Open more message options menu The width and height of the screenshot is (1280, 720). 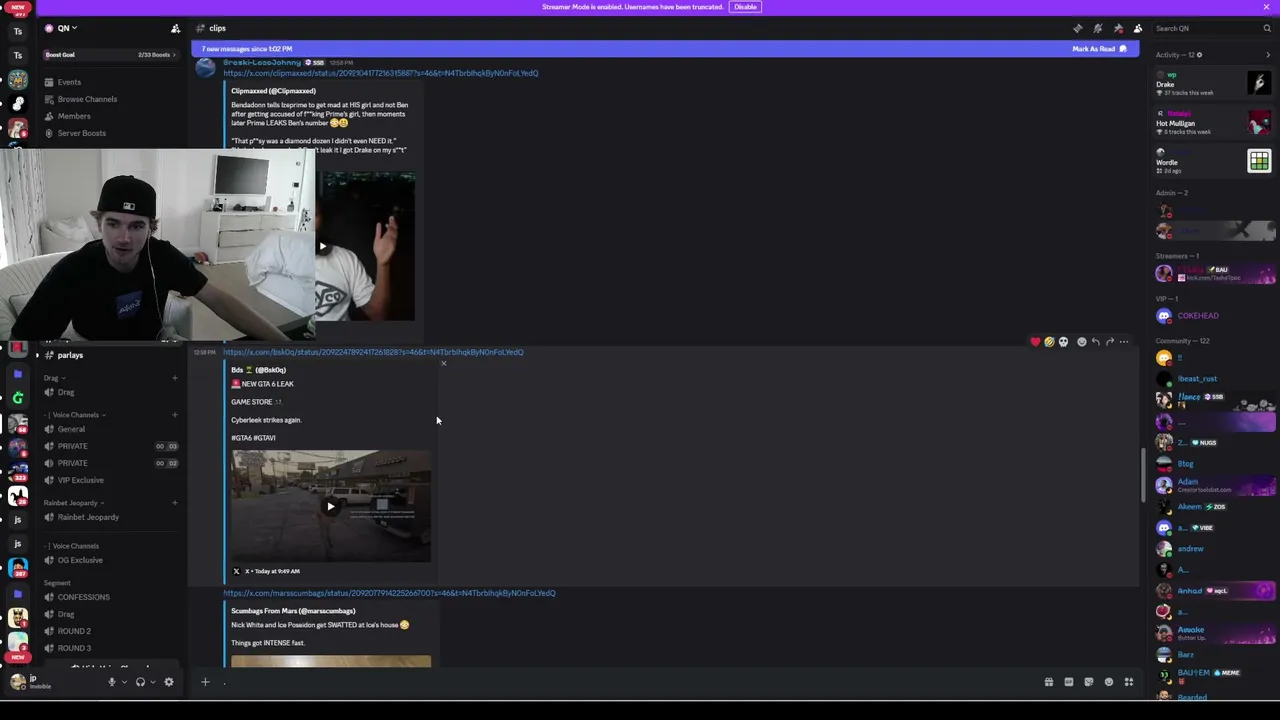pos(1124,342)
